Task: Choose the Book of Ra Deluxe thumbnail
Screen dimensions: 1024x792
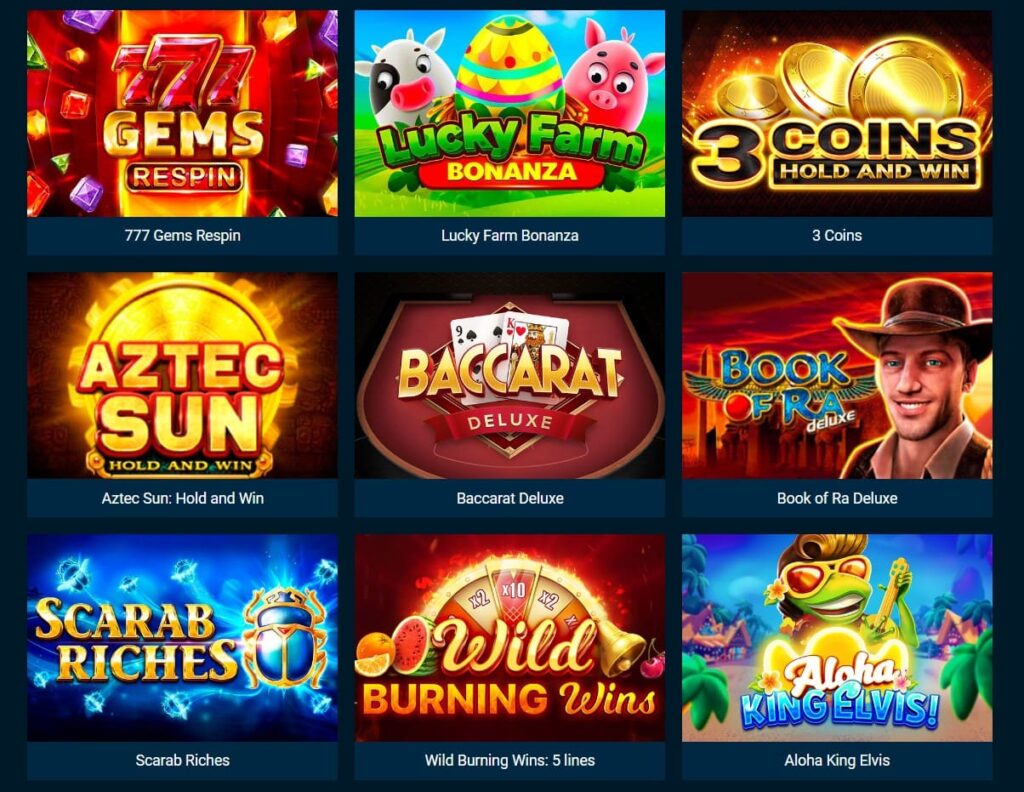Action: click(837, 375)
